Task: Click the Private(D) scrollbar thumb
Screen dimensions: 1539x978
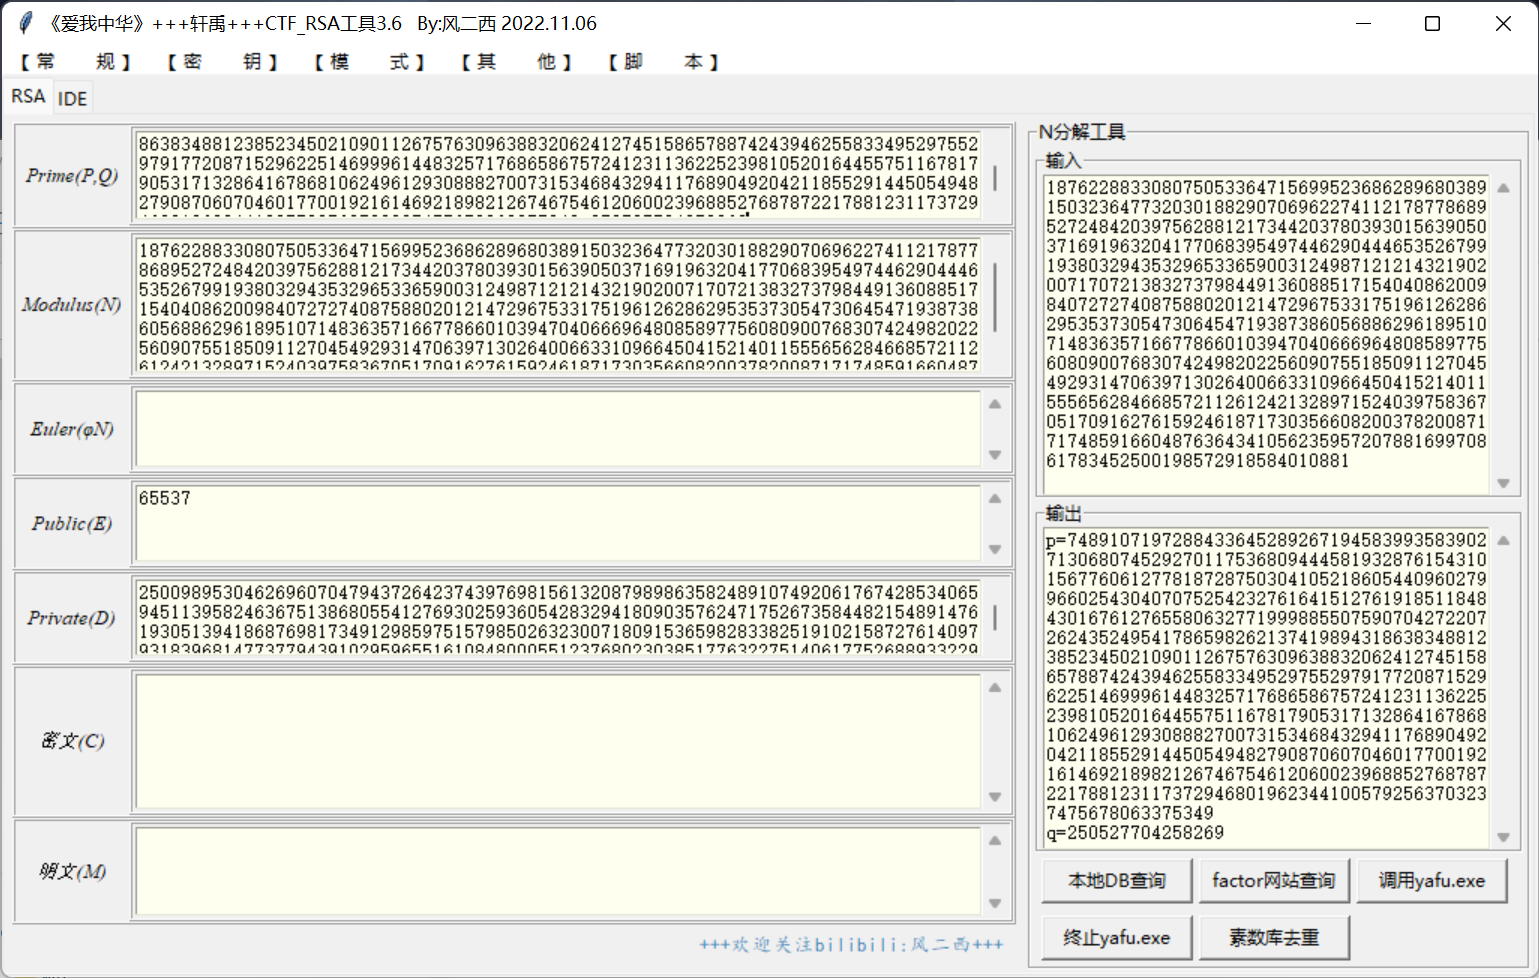Action: point(995,618)
